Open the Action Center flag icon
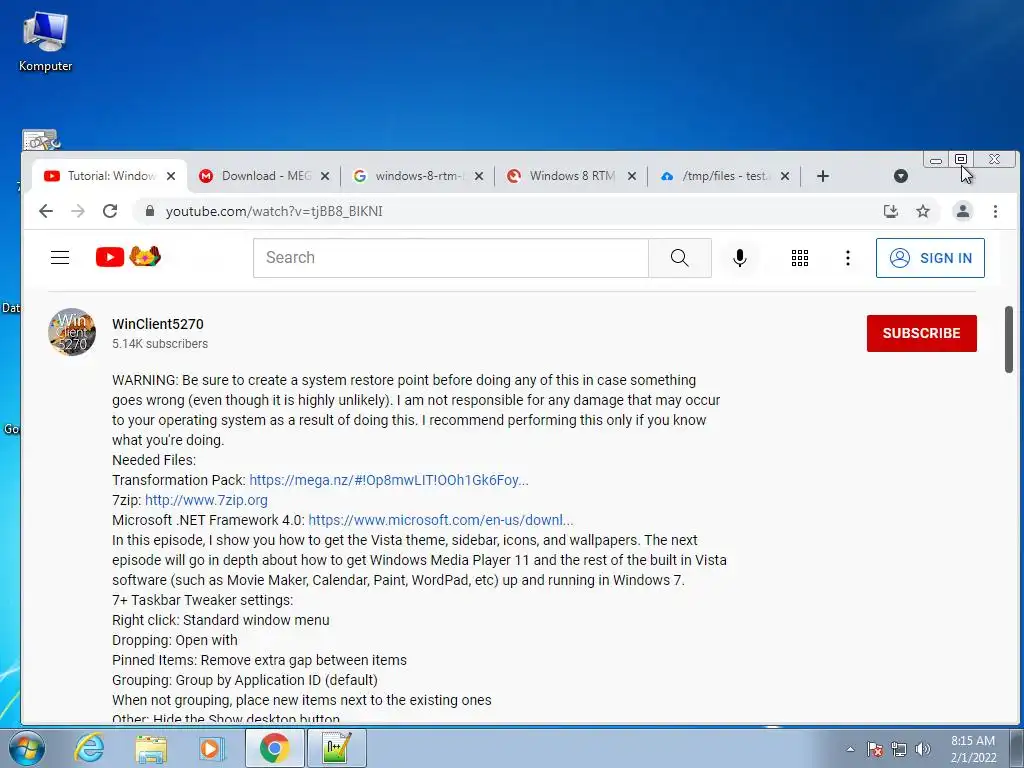This screenshot has width=1024, height=768. tap(874, 749)
